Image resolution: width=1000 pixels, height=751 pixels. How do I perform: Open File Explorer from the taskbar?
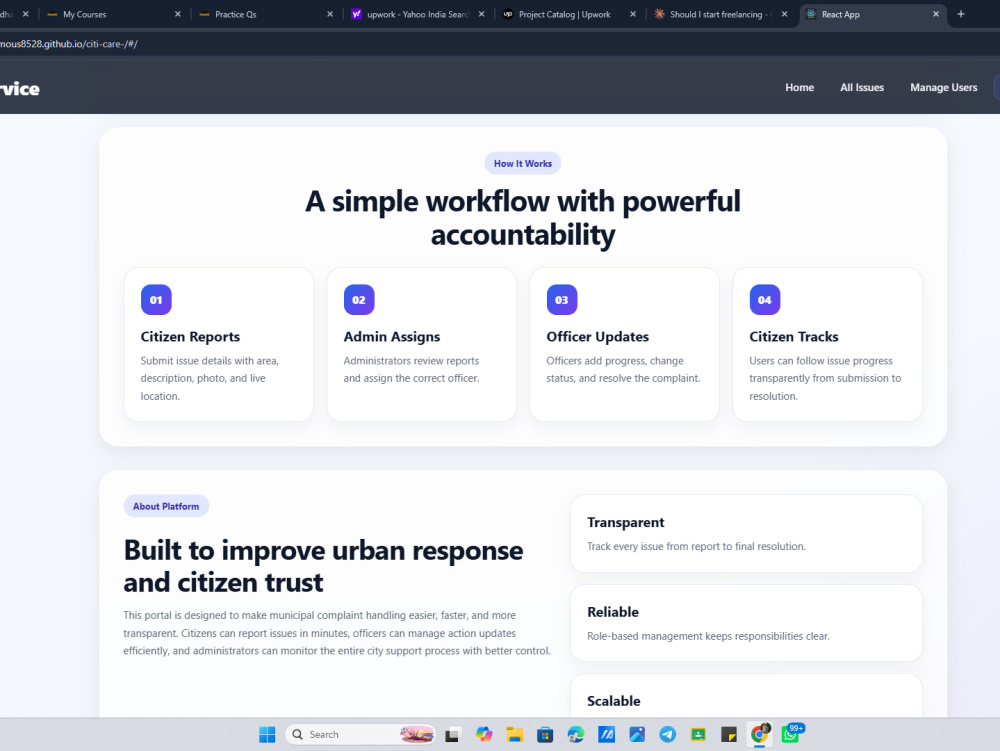click(x=515, y=734)
